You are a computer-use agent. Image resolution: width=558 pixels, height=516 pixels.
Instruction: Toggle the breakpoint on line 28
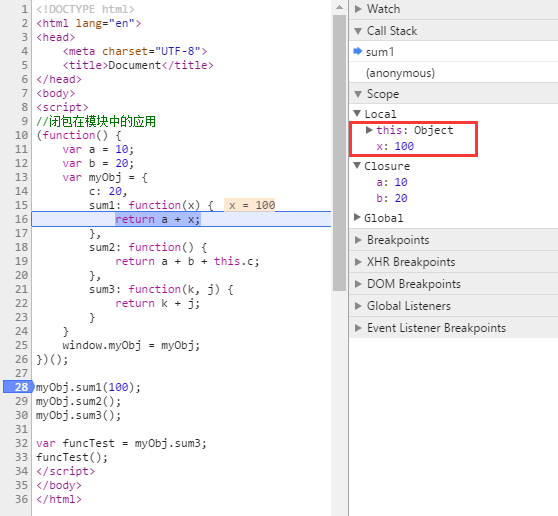tap(18, 387)
